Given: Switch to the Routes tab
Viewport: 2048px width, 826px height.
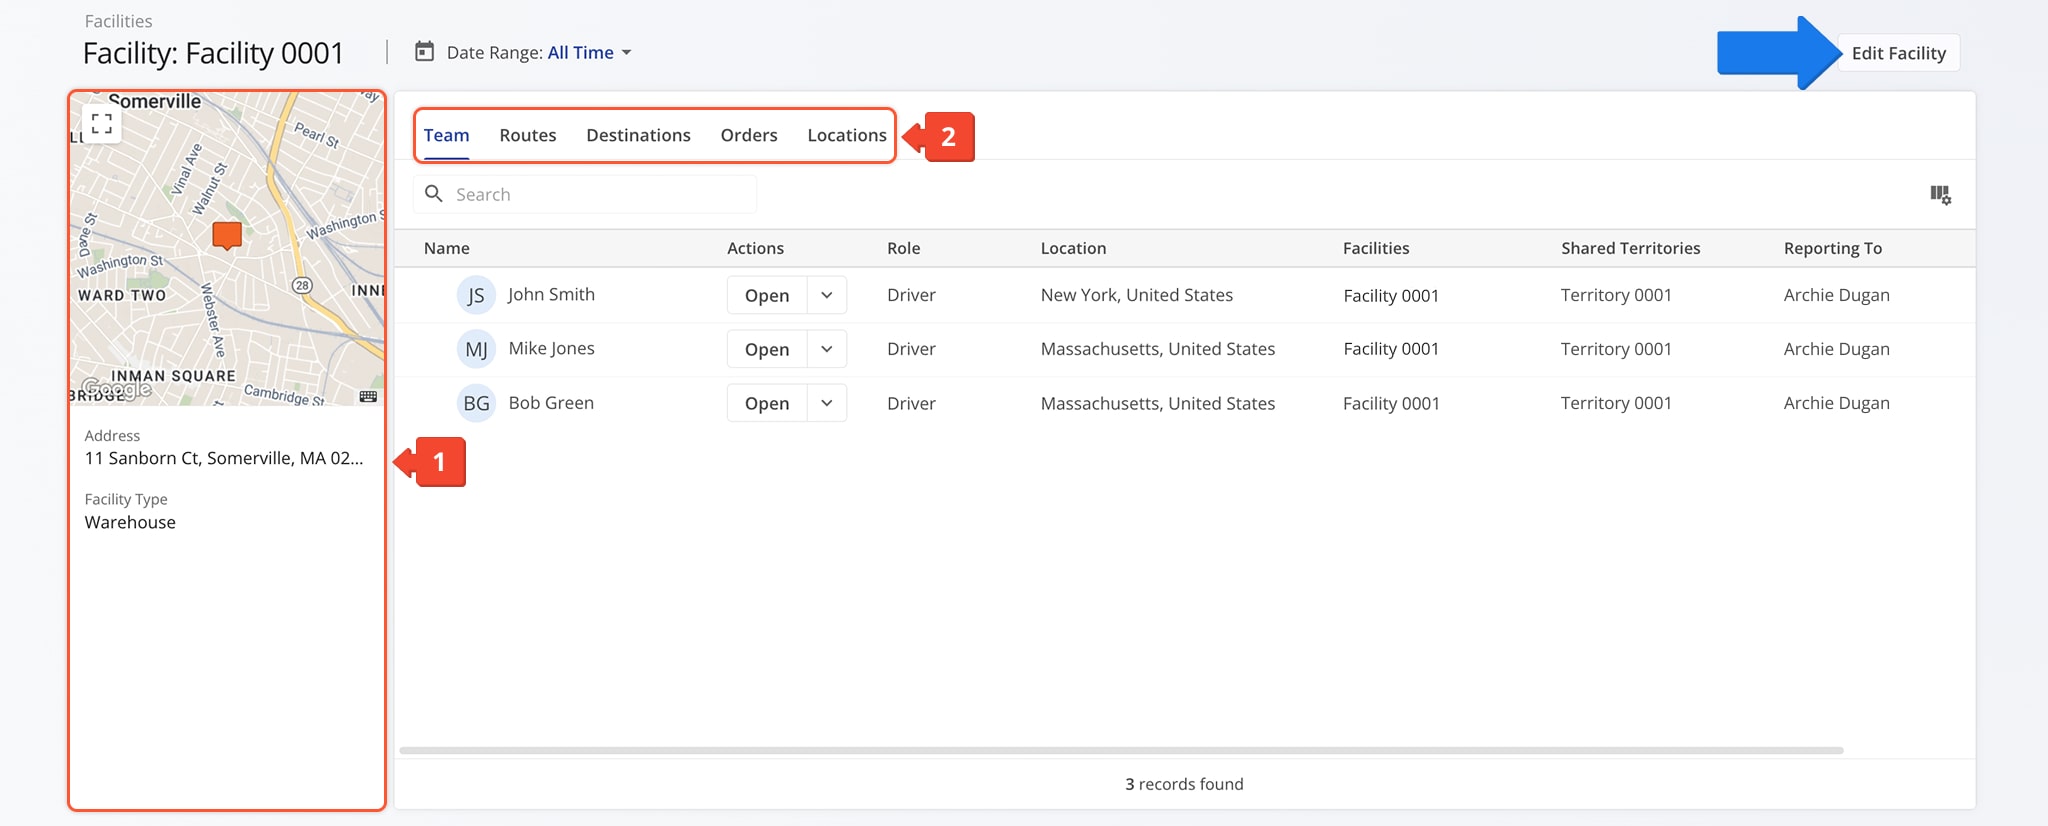Looking at the screenshot, I should click(527, 135).
